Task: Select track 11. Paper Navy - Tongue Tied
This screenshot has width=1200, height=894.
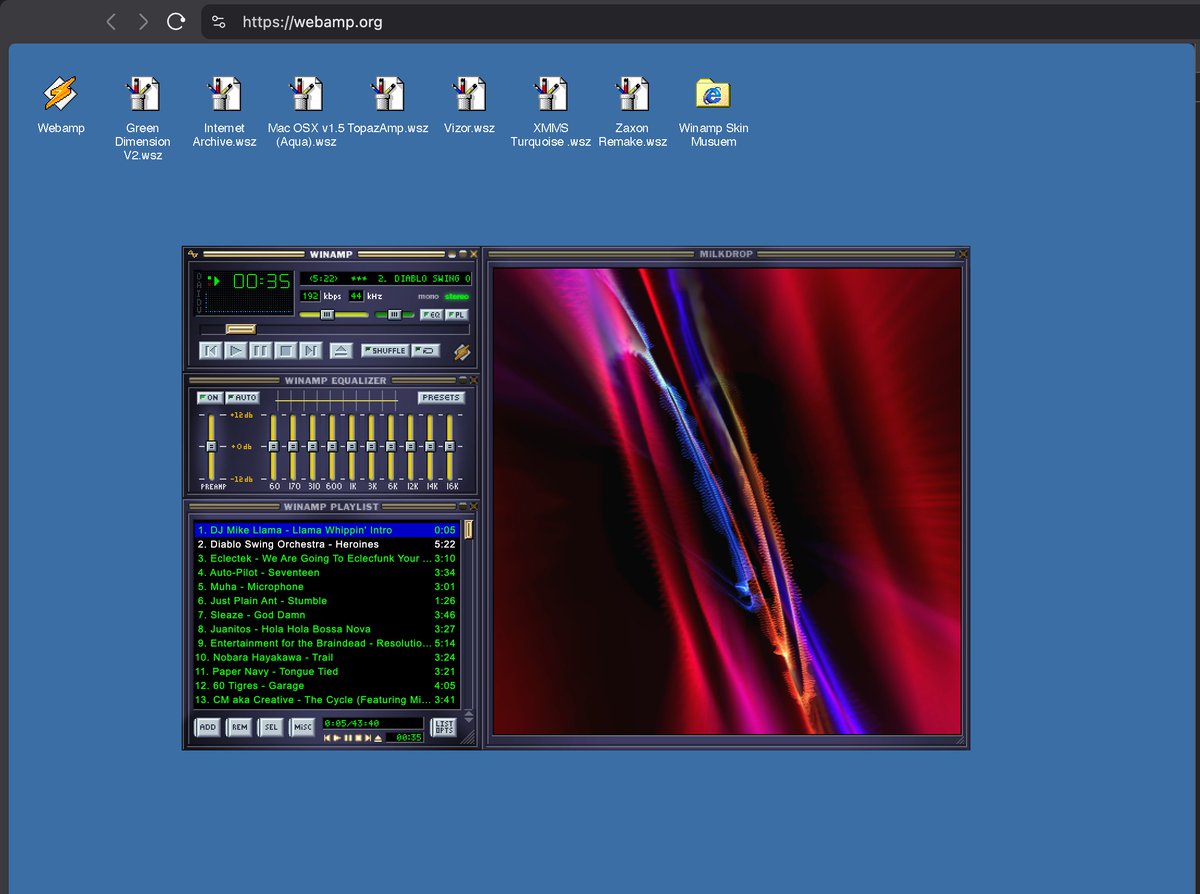Action: click(x=326, y=671)
